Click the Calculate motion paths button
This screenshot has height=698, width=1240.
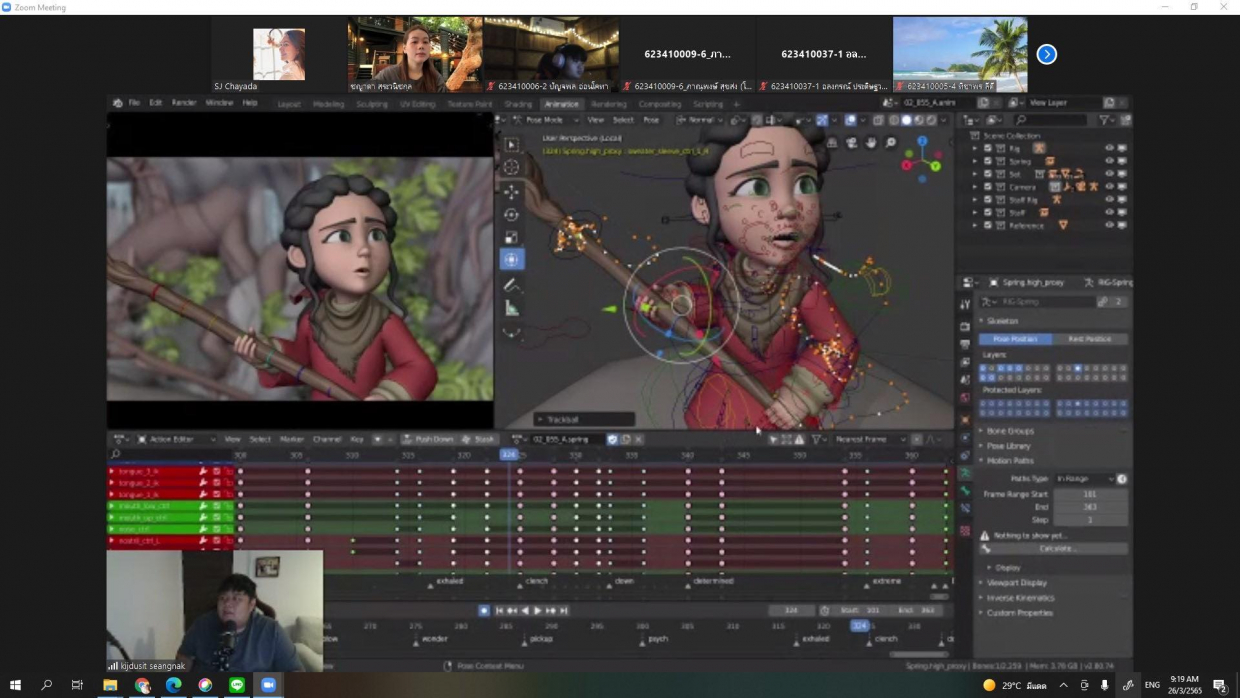coord(1056,549)
